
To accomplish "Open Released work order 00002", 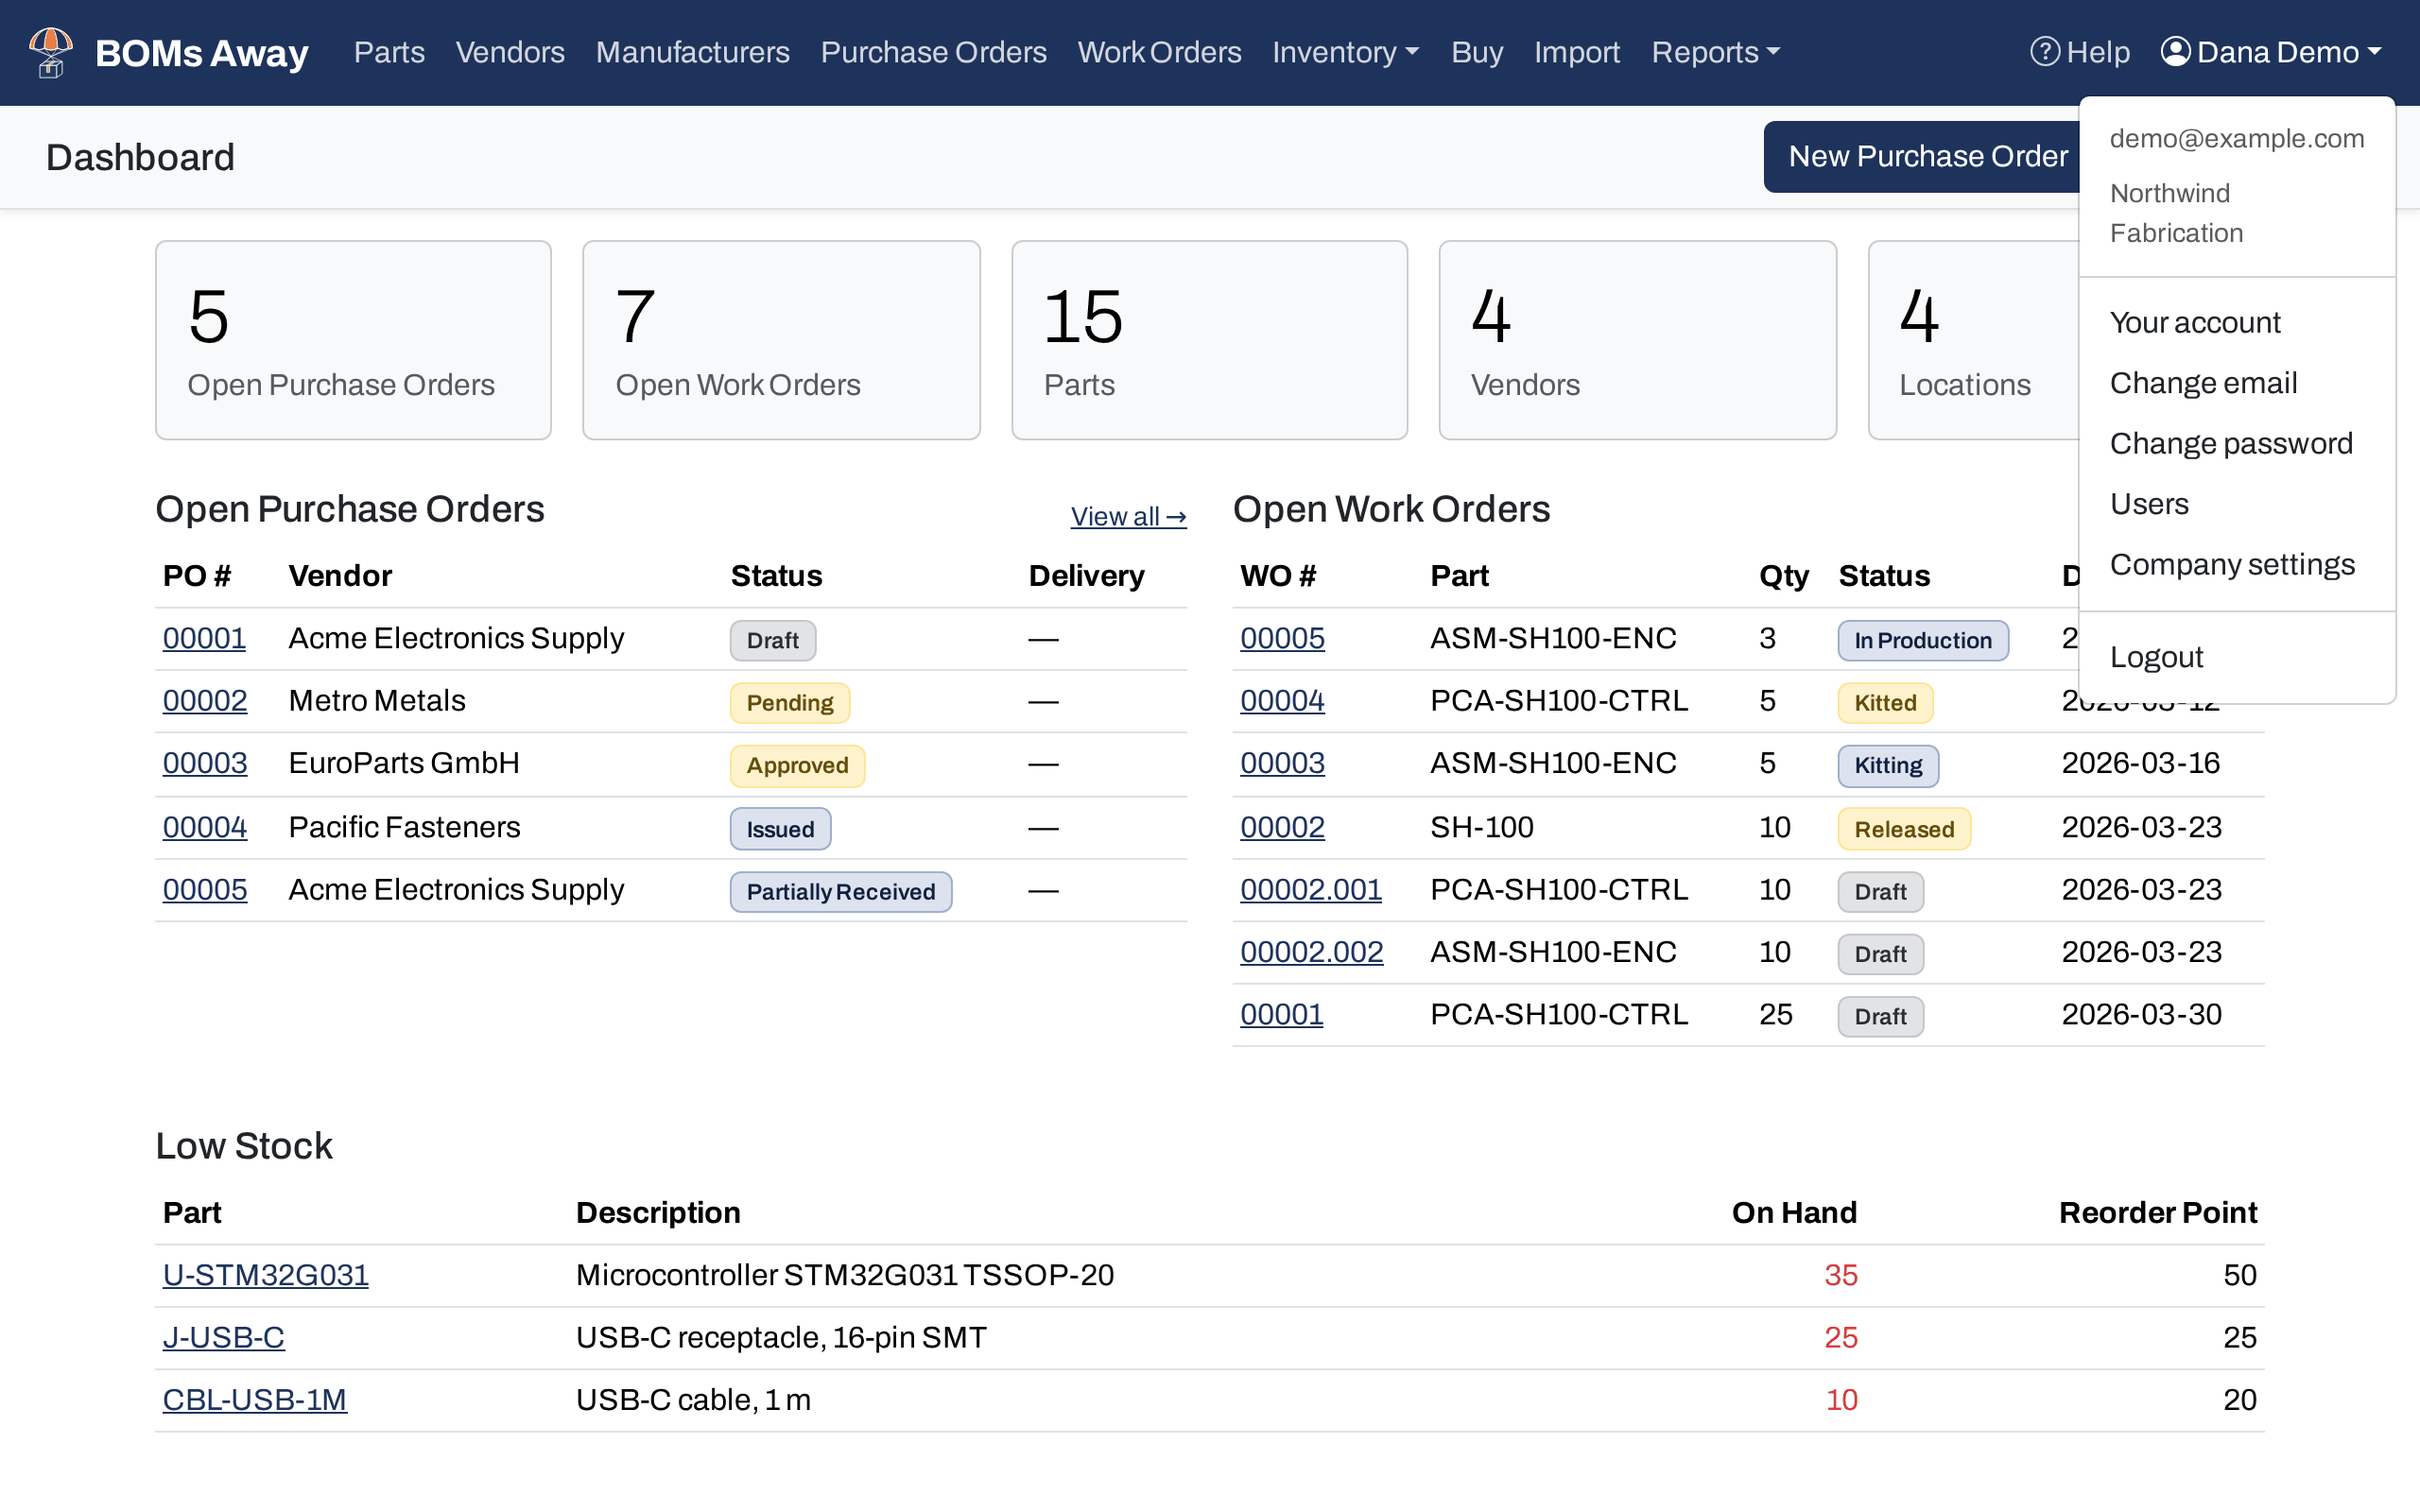I will point(1282,827).
